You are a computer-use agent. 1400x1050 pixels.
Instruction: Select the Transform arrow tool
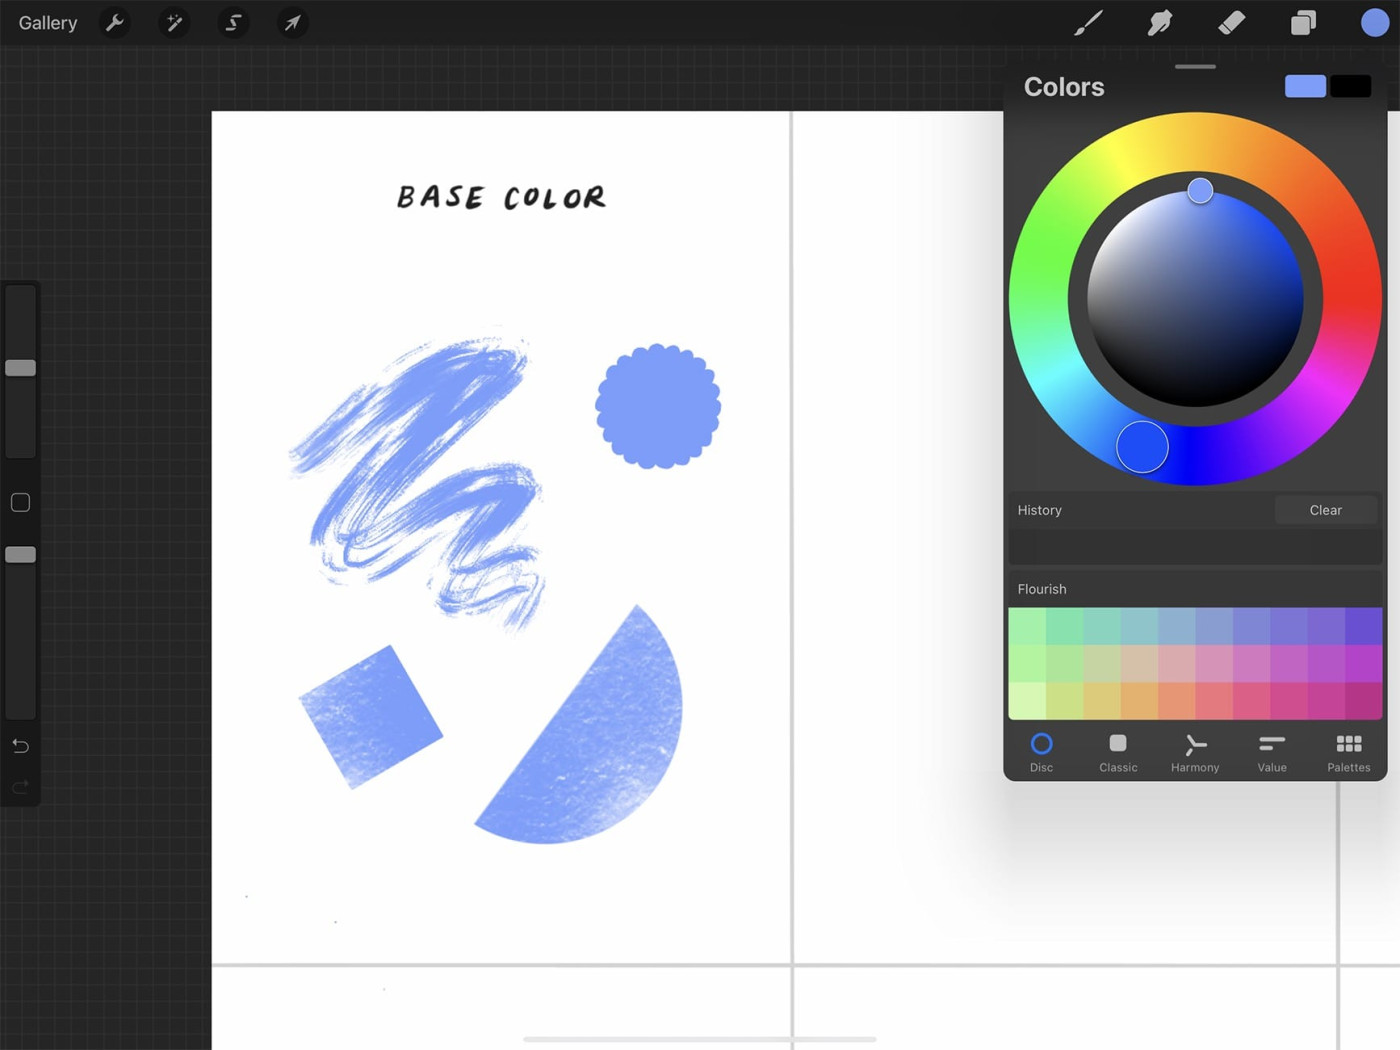[x=292, y=23]
